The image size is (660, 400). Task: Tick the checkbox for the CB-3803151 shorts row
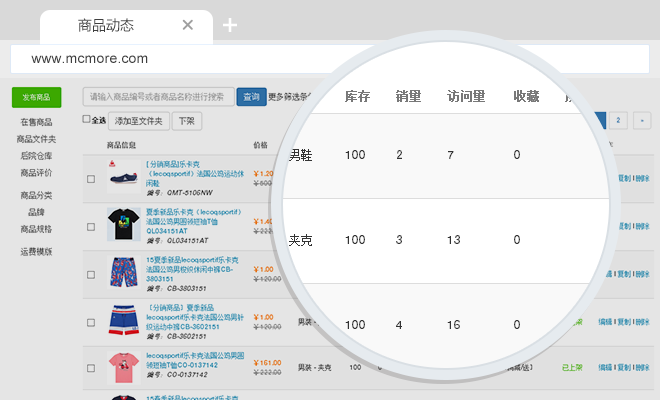click(91, 273)
